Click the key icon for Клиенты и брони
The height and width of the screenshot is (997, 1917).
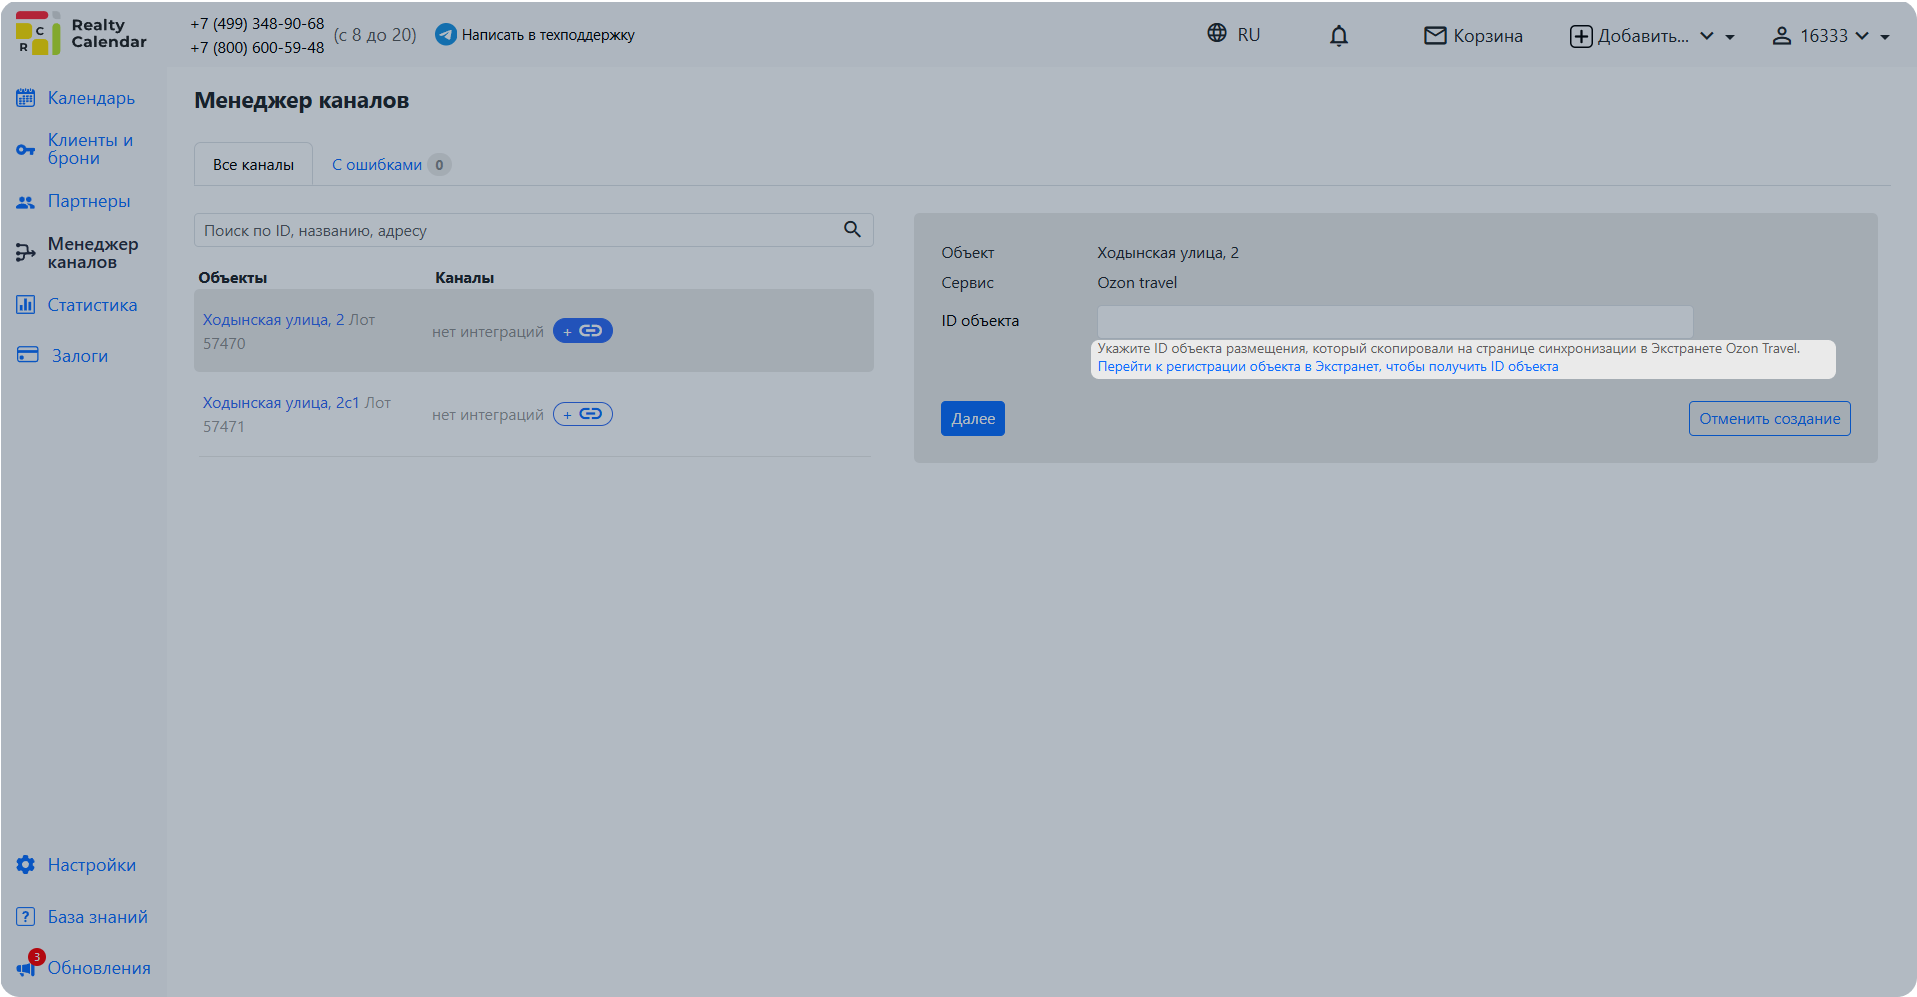click(x=26, y=150)
